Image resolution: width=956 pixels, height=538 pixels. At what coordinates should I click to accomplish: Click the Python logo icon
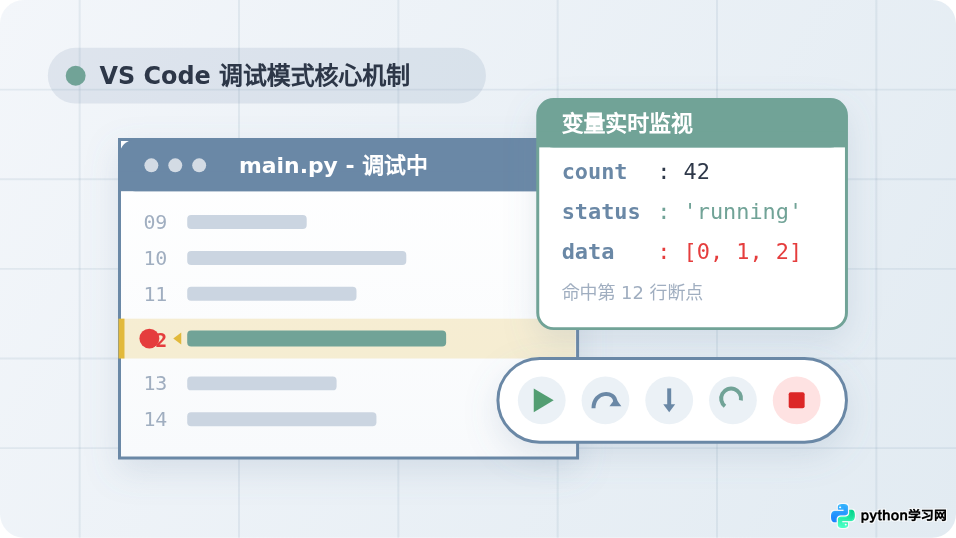[x=843, y=515]
